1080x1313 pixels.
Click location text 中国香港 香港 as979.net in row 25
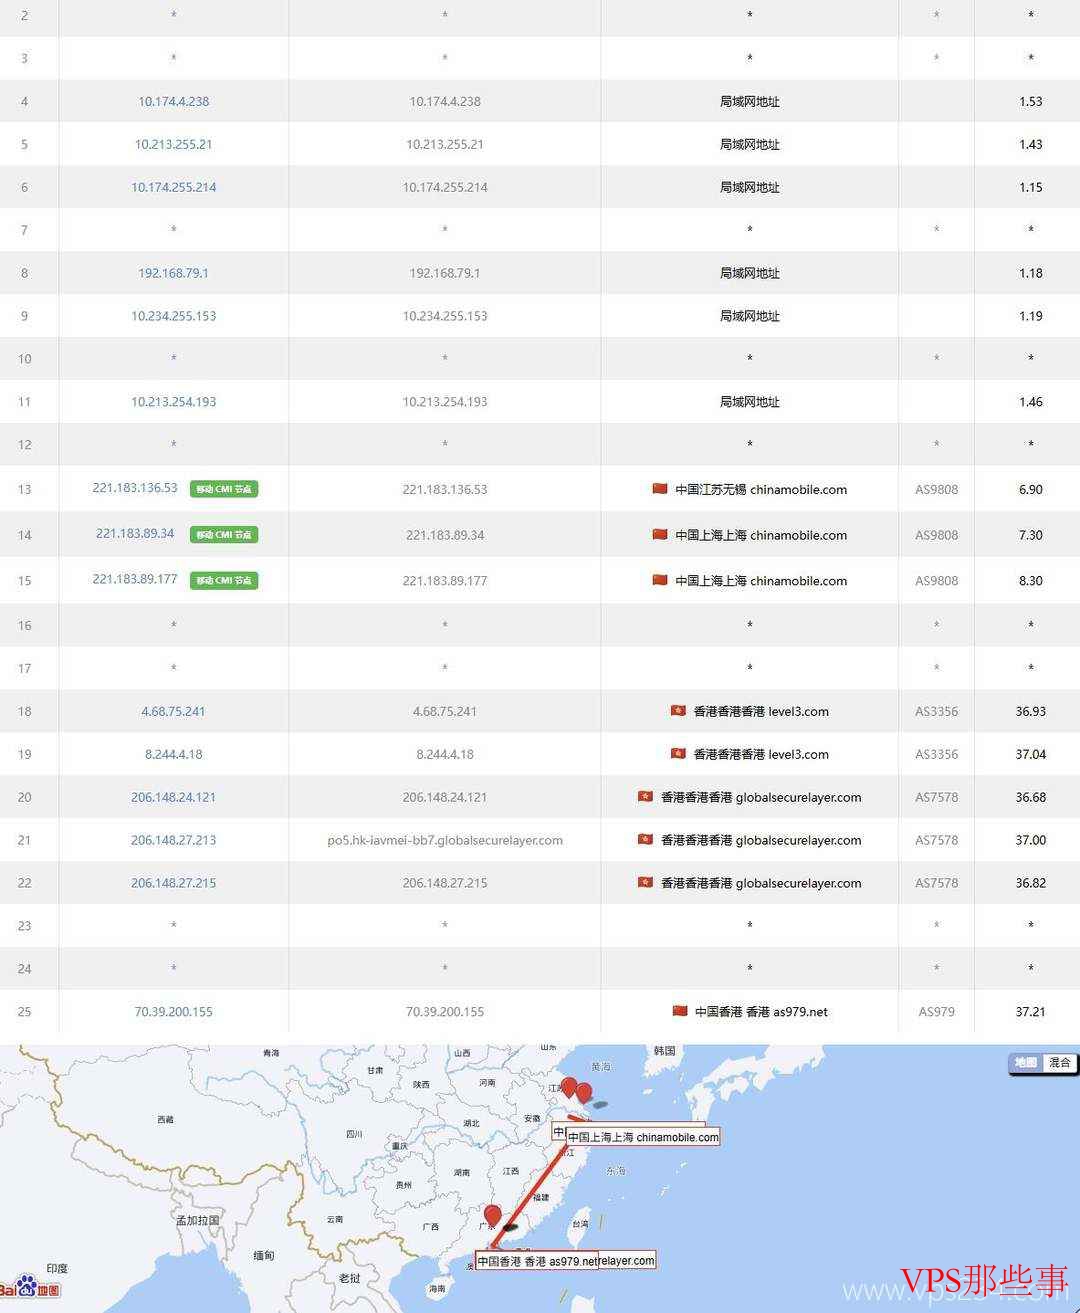click(x=762, y=1012)
